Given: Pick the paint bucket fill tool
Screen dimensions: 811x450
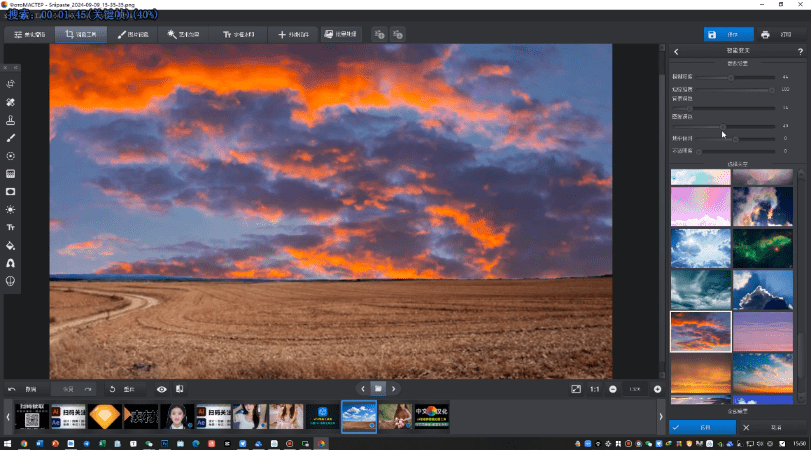Looking at the screenshot, I should [x=10, y=245].
